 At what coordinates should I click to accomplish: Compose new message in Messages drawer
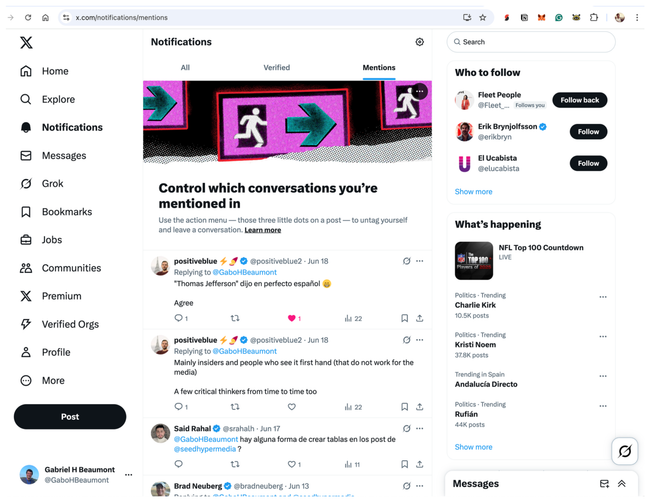pos(604,484)
